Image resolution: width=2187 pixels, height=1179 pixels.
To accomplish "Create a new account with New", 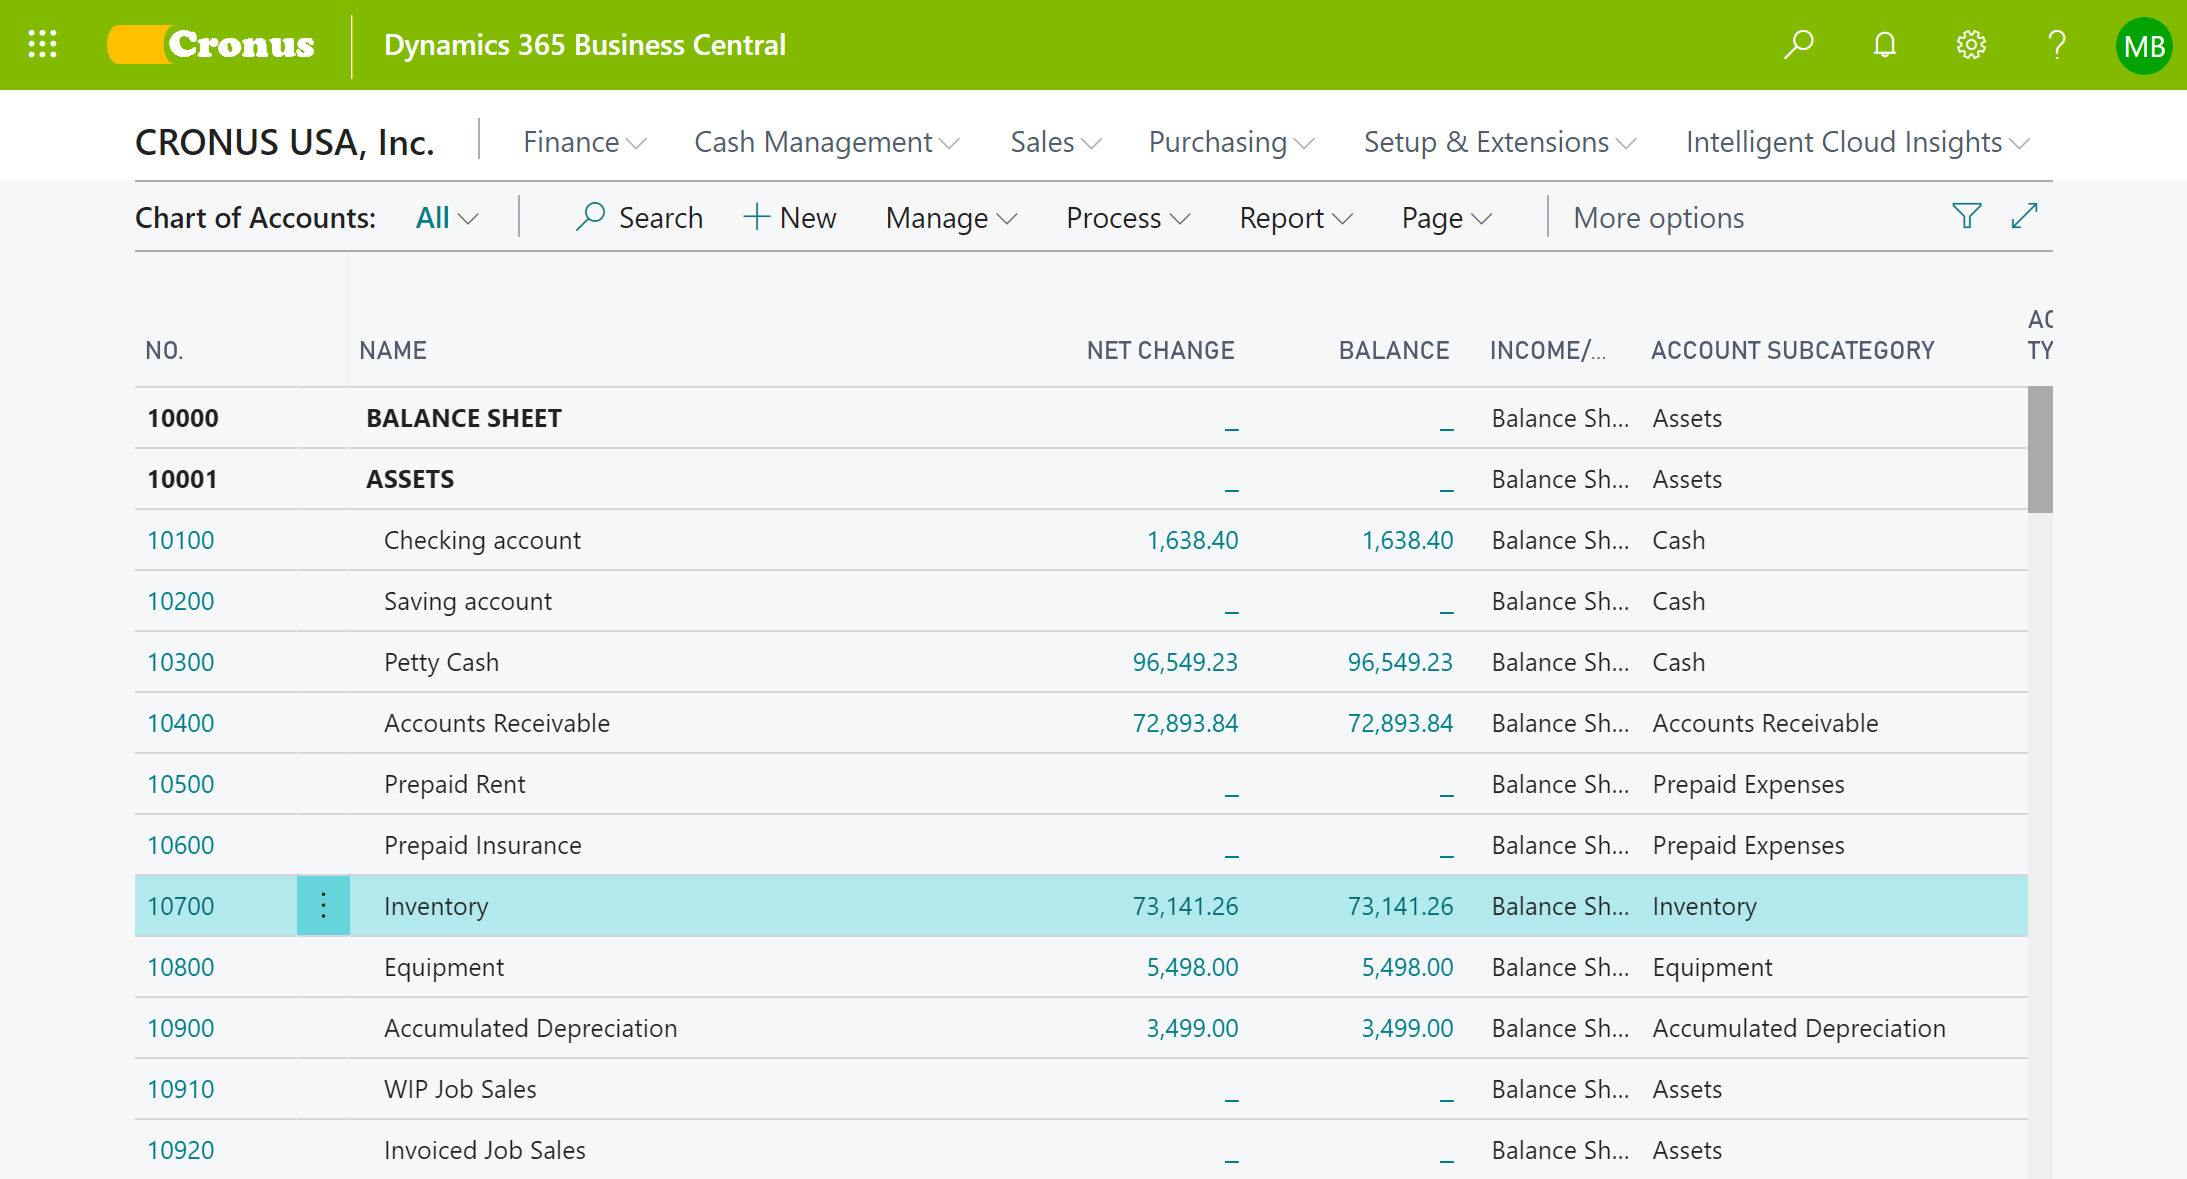I will click(x=789, y=217).
